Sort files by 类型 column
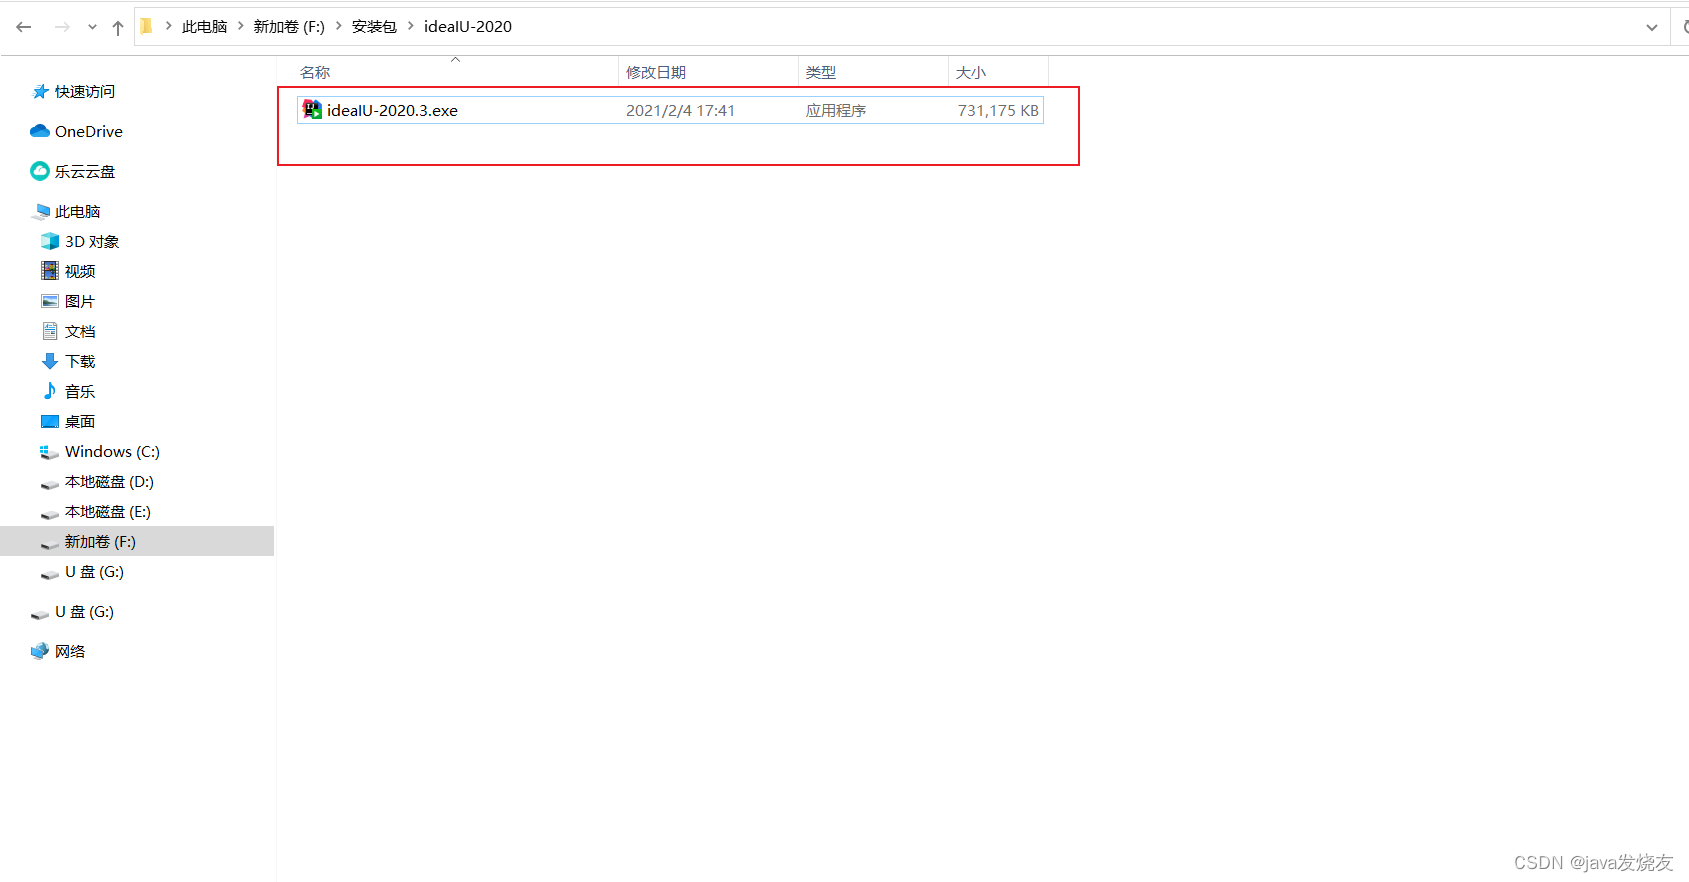This screenshot has width=1689, height=882. coord(821,72)
